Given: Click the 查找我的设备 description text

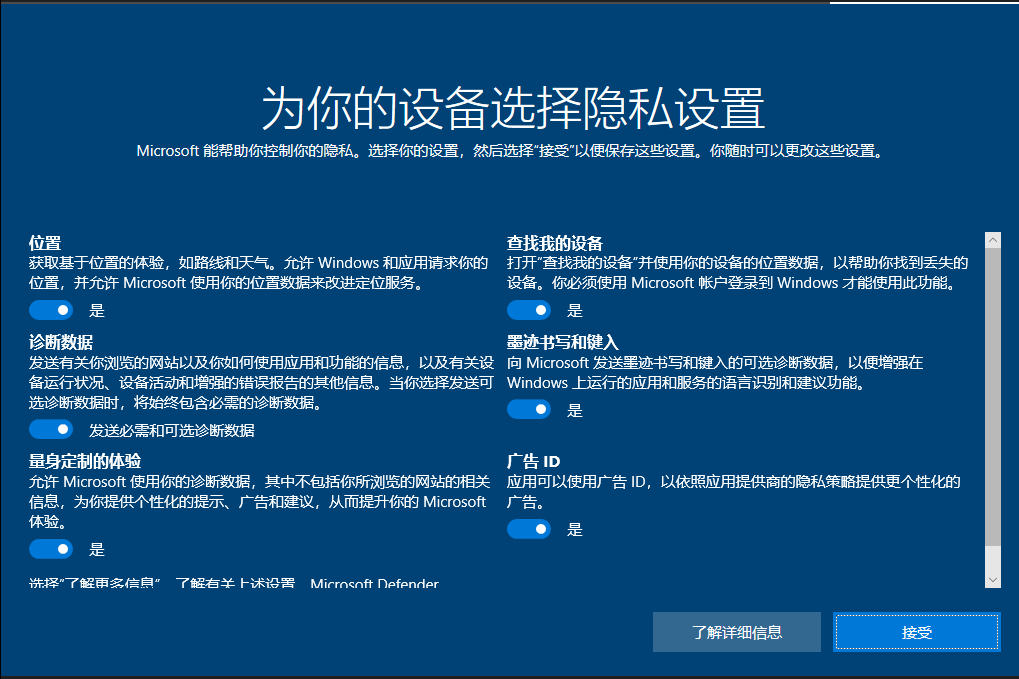Looking at the screenshot, I should click(x=738, y=273).
